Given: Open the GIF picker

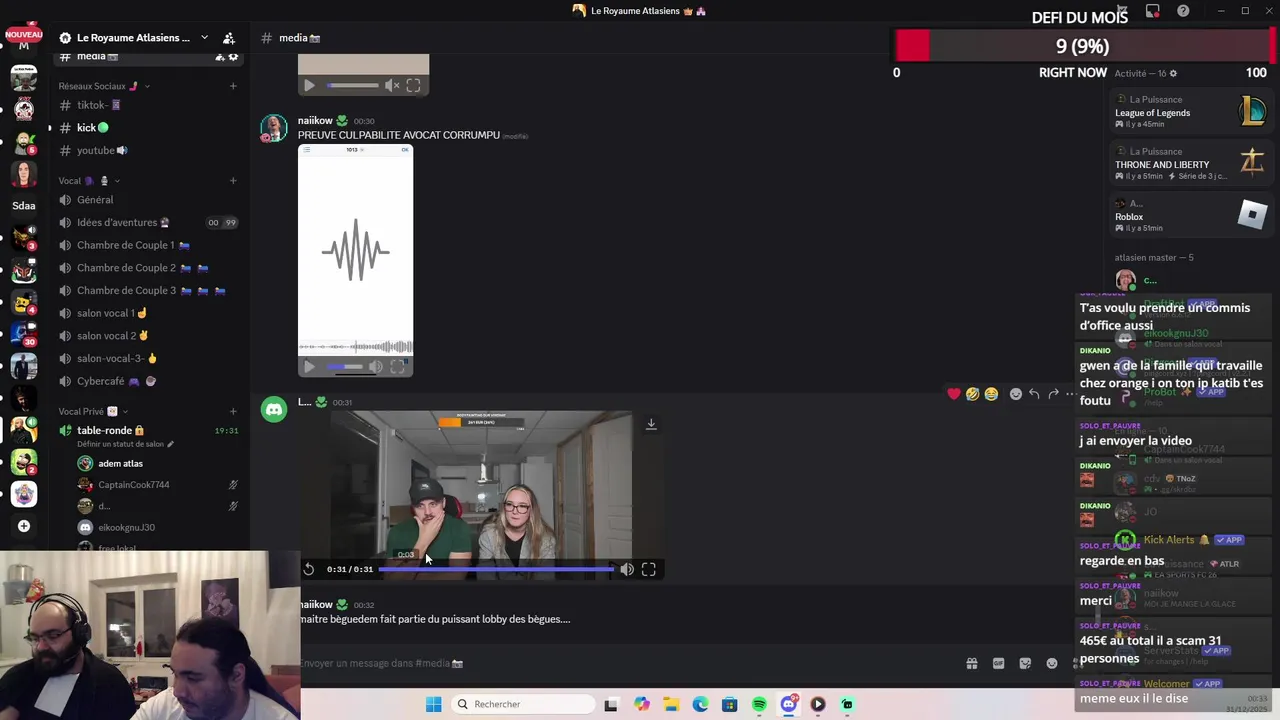Looking at the screenshot, I should 998,663.
